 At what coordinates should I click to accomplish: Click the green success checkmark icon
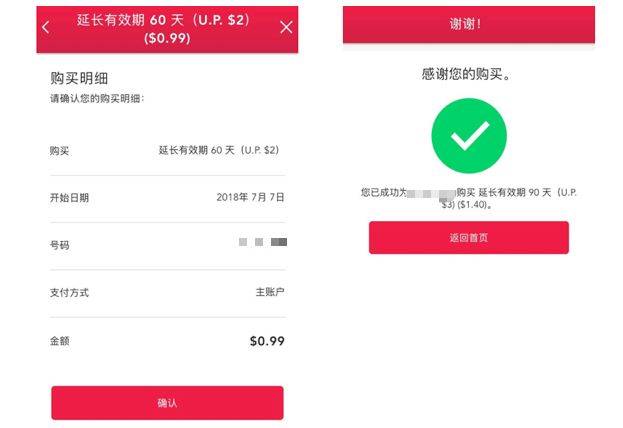tap(468, 134)
